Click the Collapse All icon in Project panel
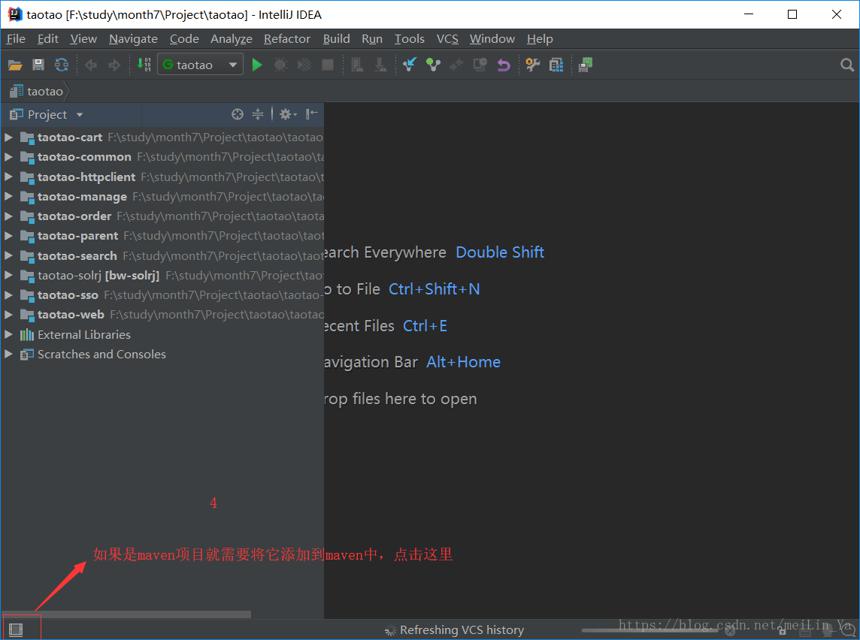Viewport: 860px width, 640px height. [258, 114]
